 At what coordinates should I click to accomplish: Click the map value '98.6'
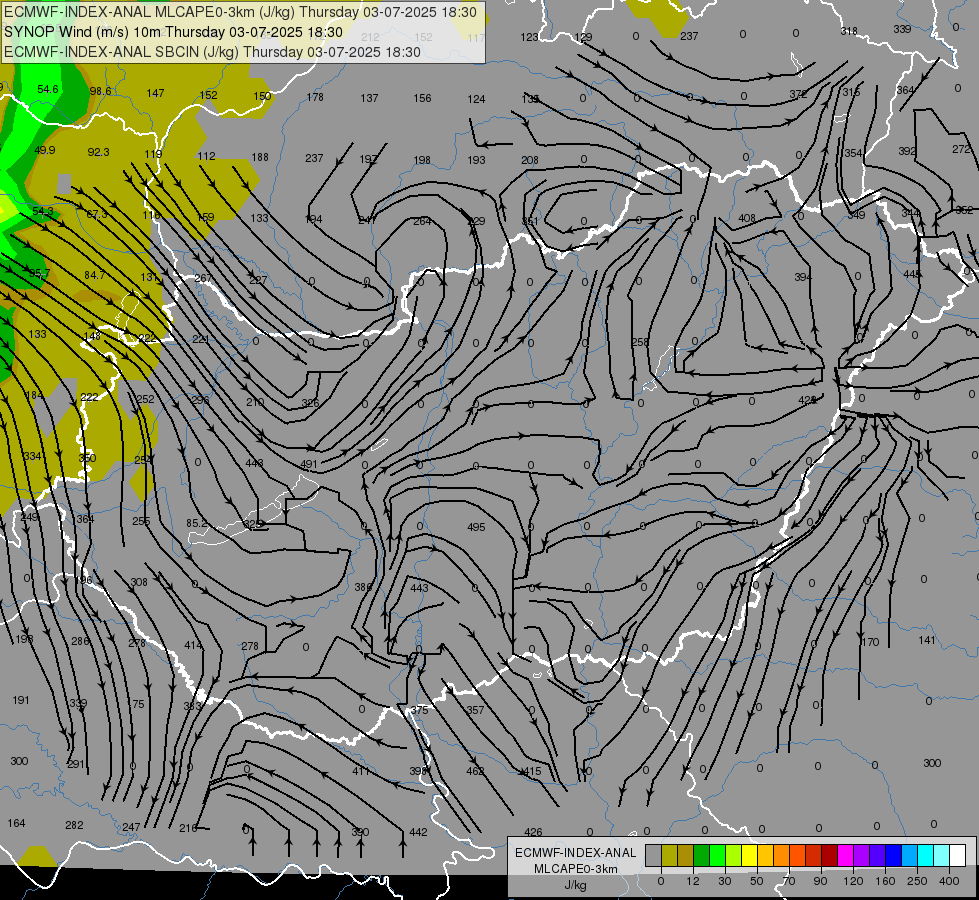click(100, 91)
